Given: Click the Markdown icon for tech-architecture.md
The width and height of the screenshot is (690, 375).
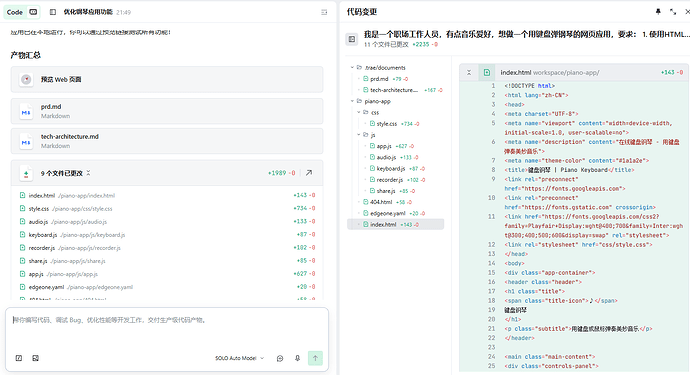Looking at the screenshot, I should pyautogui.click(x=26, y=141).
